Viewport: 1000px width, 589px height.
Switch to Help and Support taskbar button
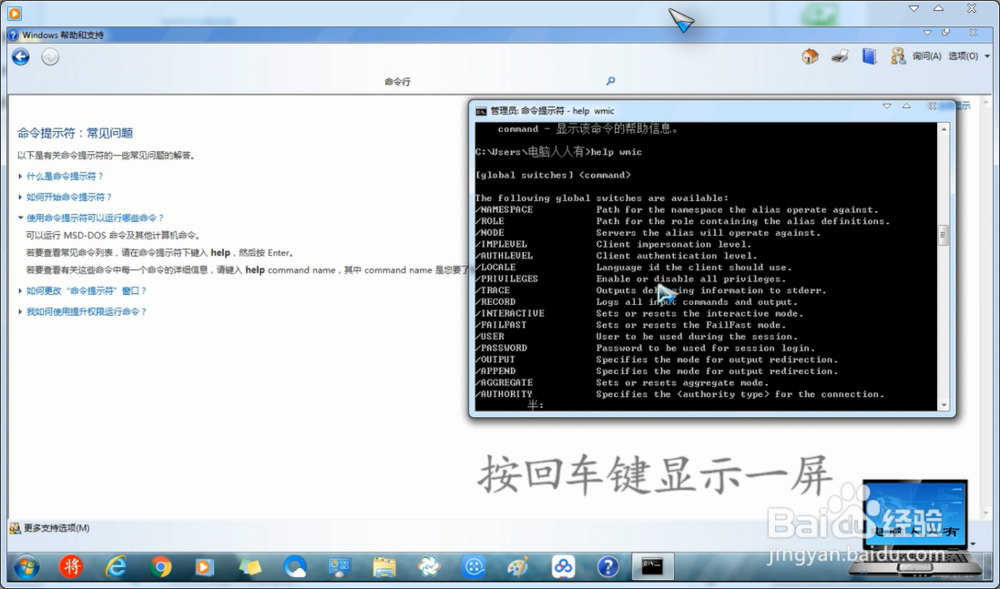pos(608,566)
